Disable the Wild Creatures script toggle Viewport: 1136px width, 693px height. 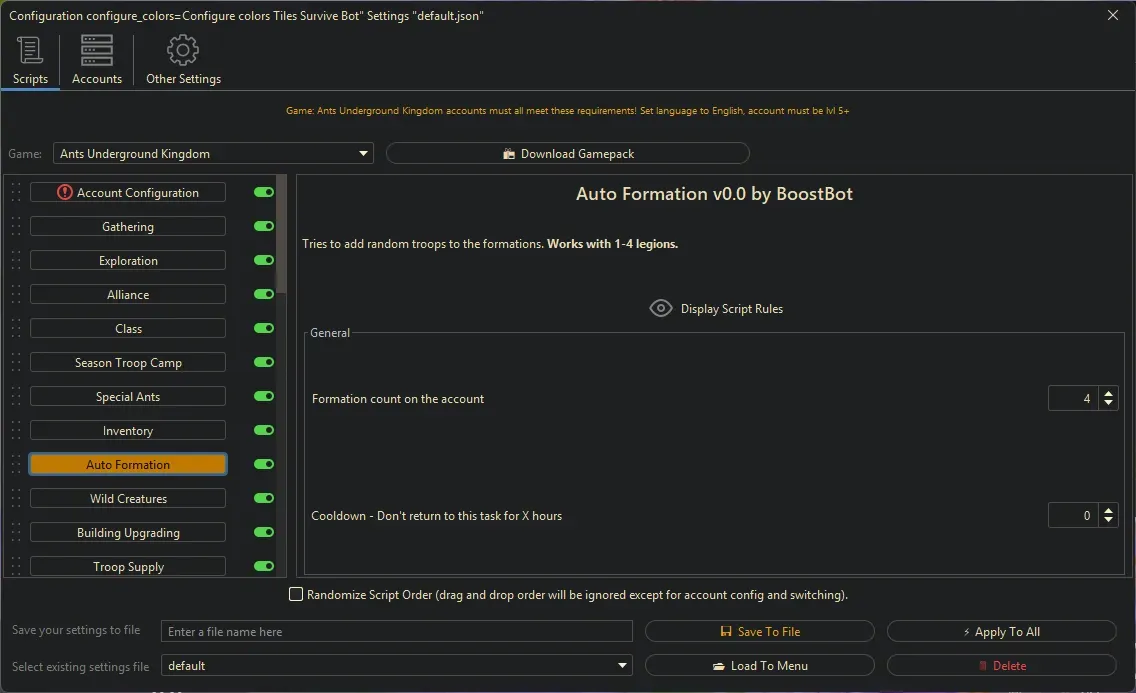tap(264, 499)
